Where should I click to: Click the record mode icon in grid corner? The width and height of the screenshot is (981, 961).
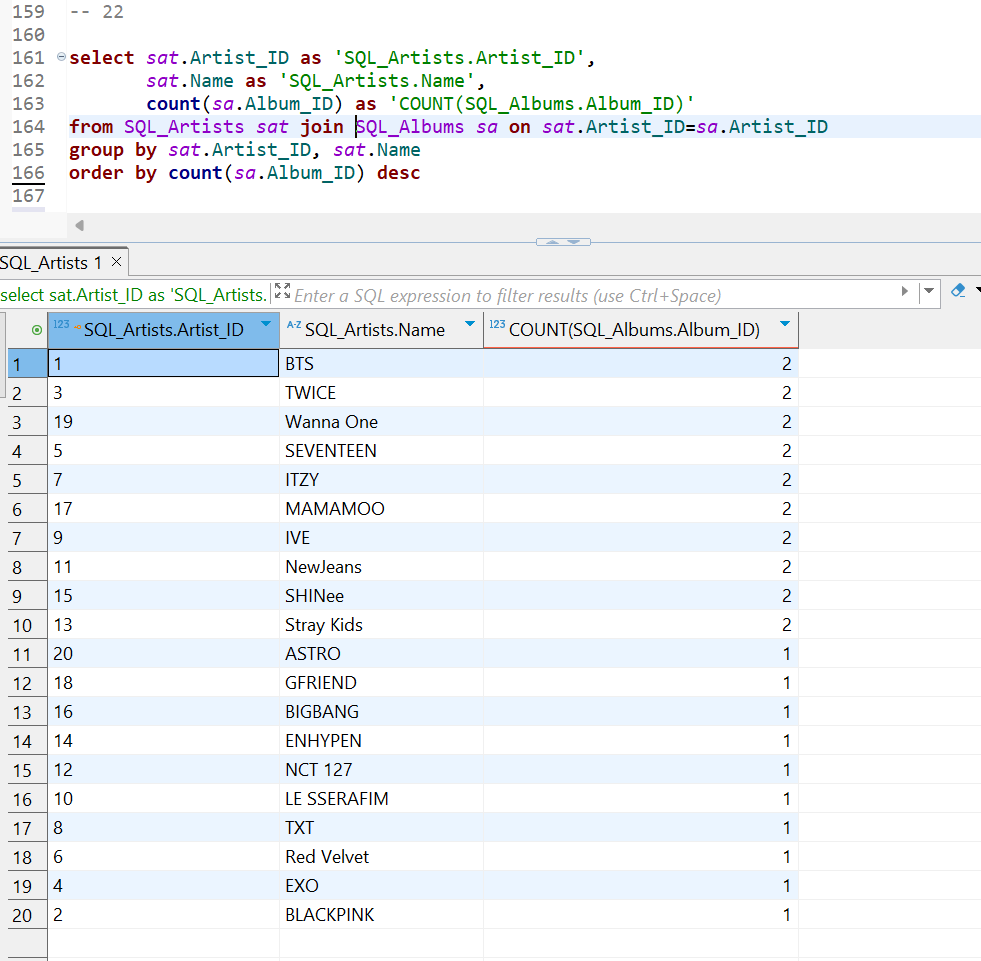[x=37, y=330]
